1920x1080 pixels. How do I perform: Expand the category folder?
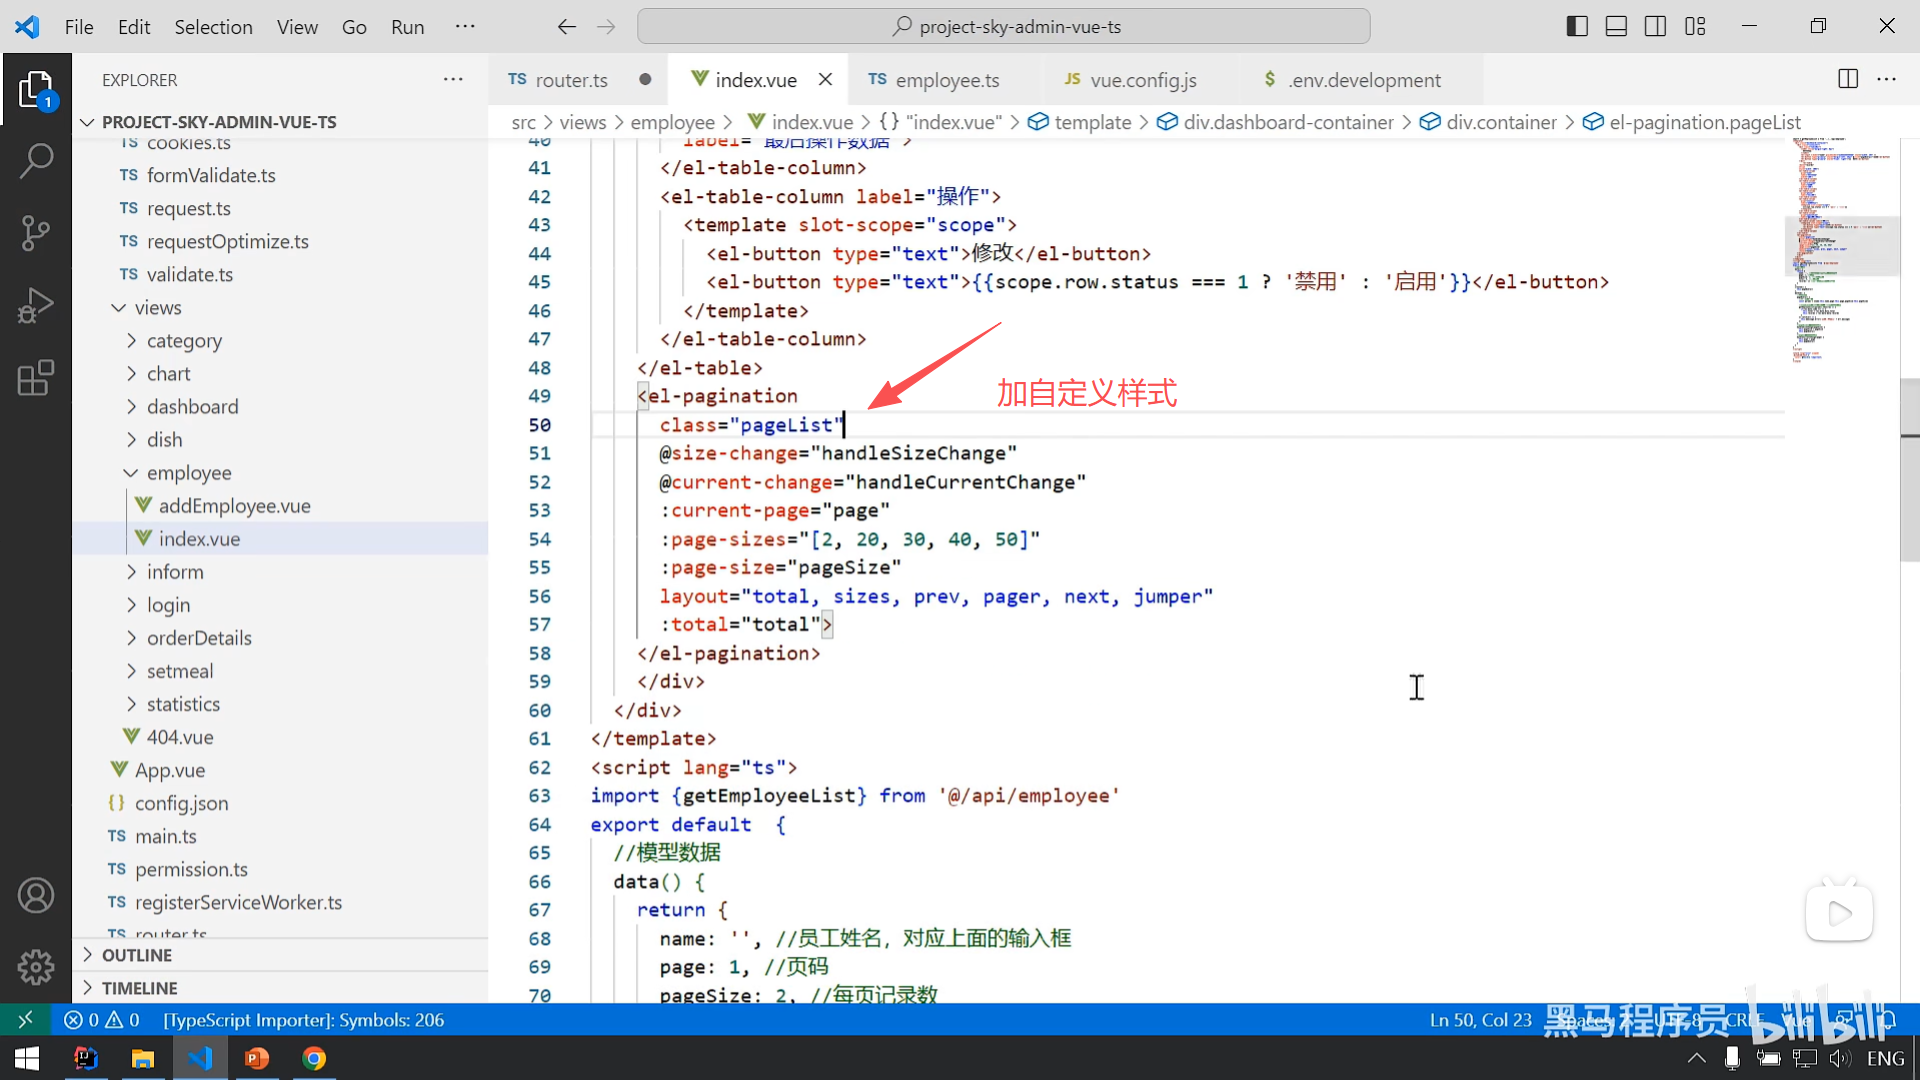tap(184, 341)
